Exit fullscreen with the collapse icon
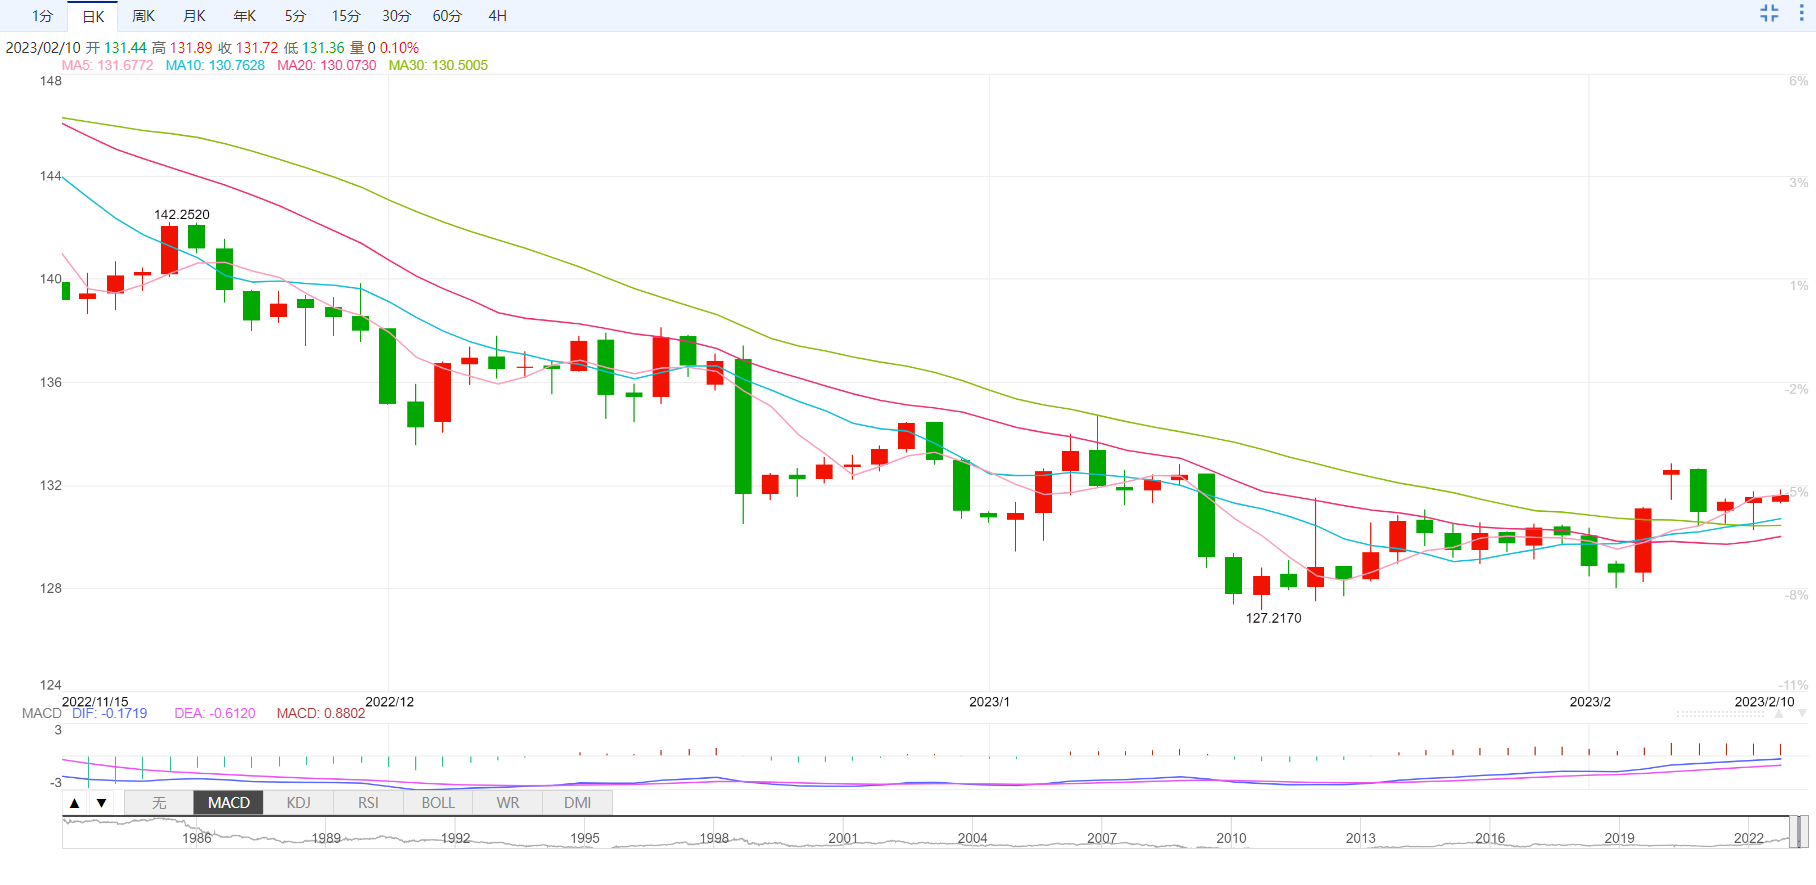This screenshot has height=885, width=1816. 1769,13
